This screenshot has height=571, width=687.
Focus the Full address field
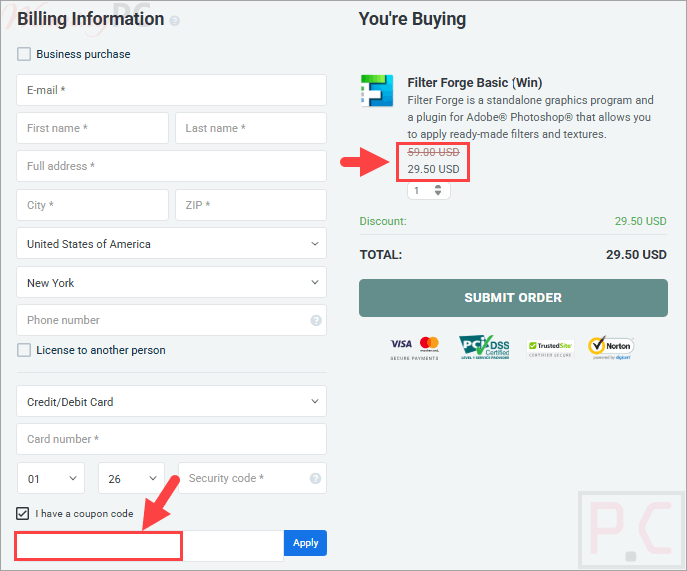click(171, 166)
